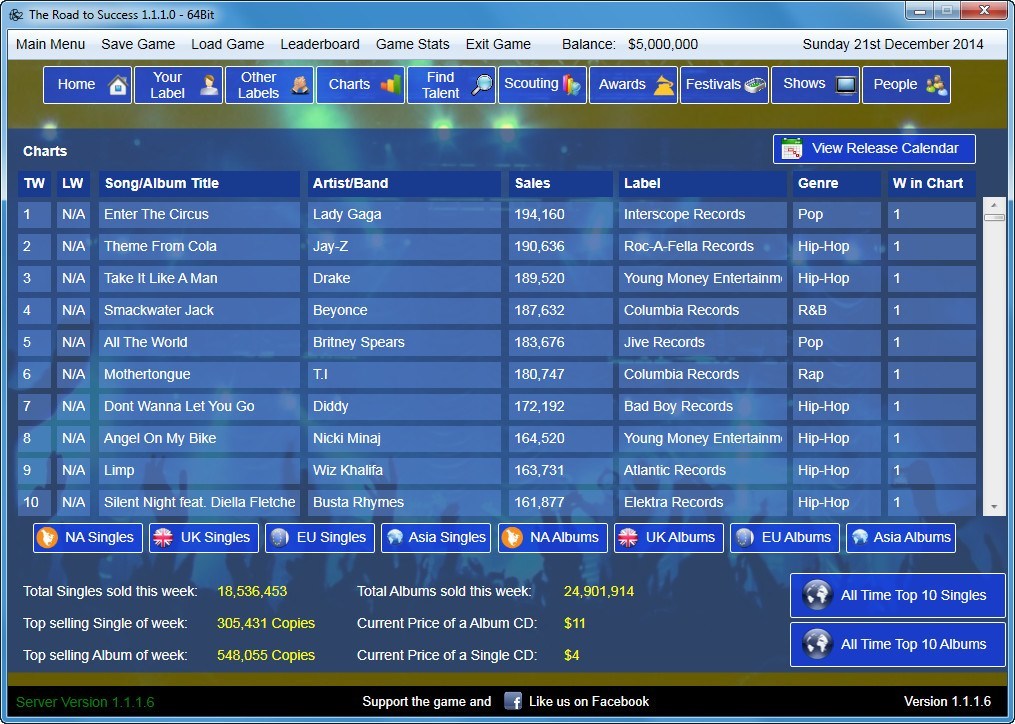Image resolution: width=1015 pixels, height=724 pixels.
Task: Open the Shows TV button
Action: pyautogui.click(x=816, y=85)
